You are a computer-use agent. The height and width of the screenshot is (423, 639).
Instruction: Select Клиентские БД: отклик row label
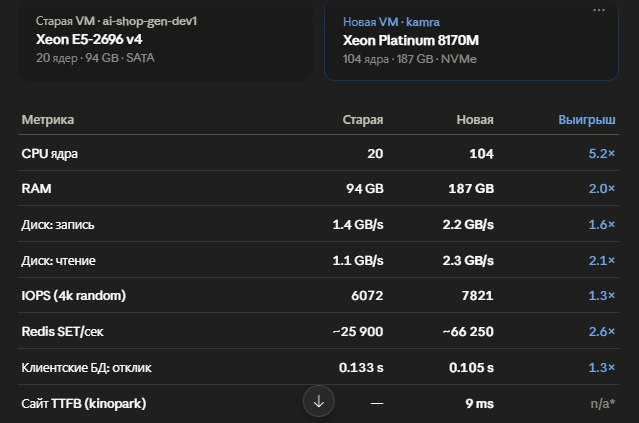click(x=86, y=368)
